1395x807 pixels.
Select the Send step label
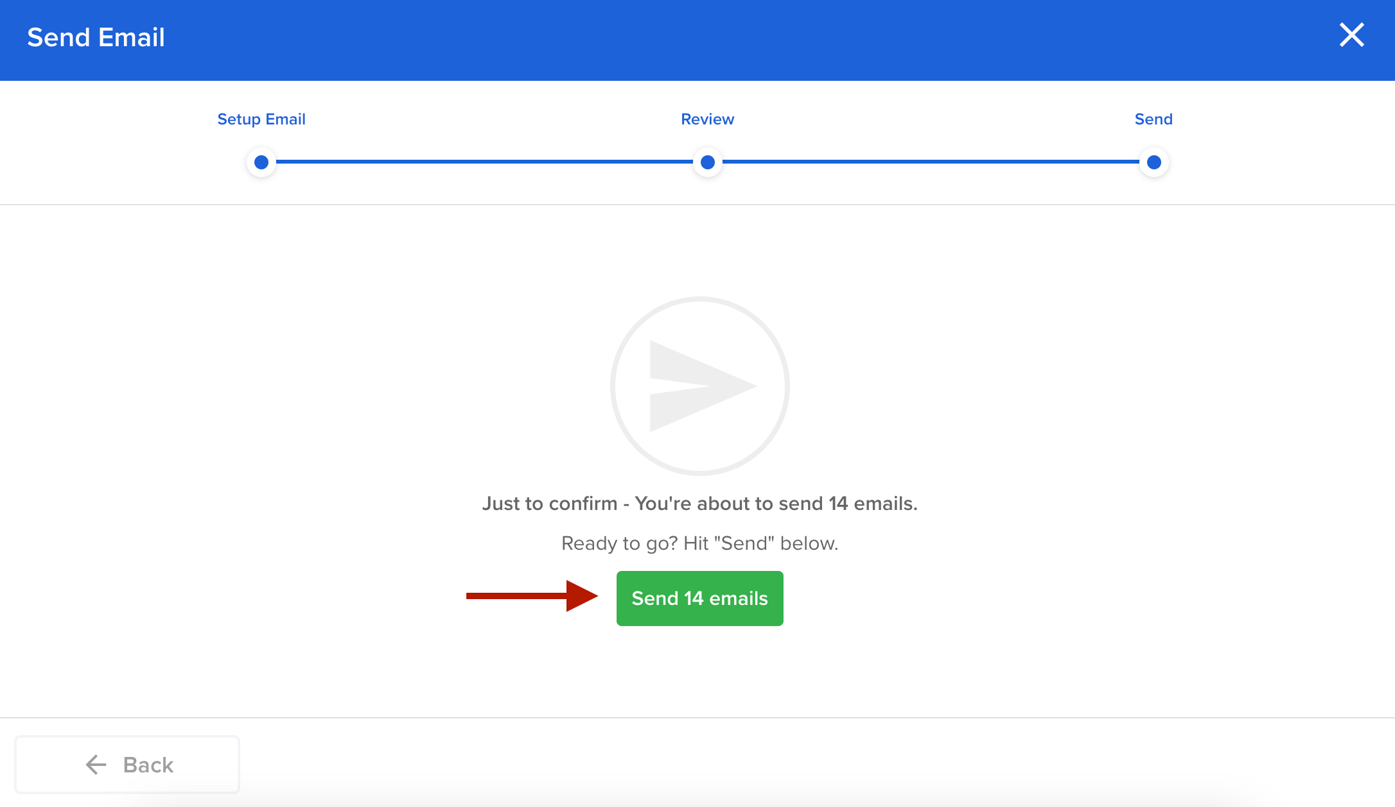[x=1153, y=117]
